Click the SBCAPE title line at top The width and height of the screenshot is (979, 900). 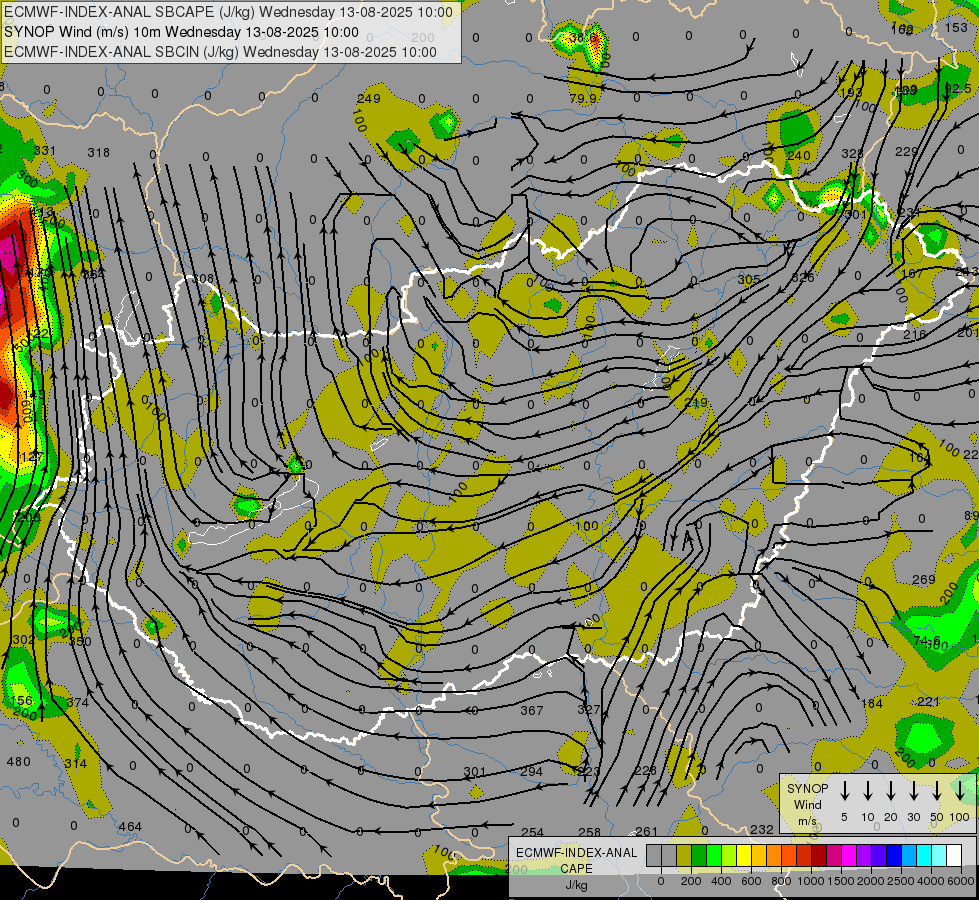coord(228,12)
